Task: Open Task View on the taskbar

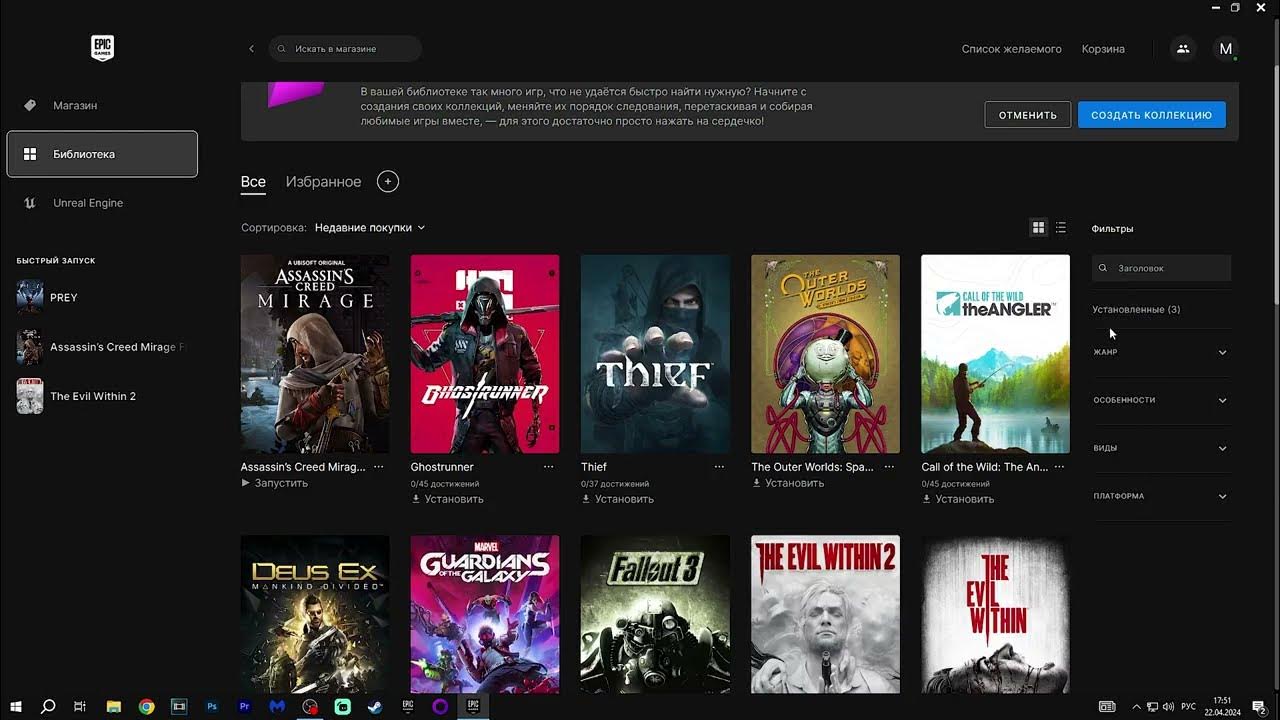Action: click(x=80, y=706)
